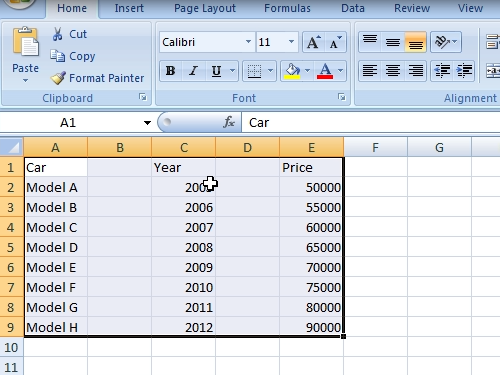The height and width of the screenshot is (375, 500).
Task: Switch to the Insert tab
Action: pyautogui.click(x=129, y=8)
